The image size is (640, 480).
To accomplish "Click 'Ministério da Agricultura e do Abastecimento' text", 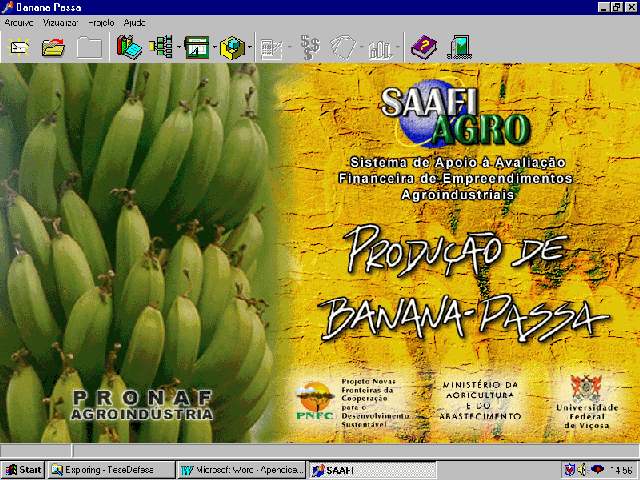I will 481,400.
